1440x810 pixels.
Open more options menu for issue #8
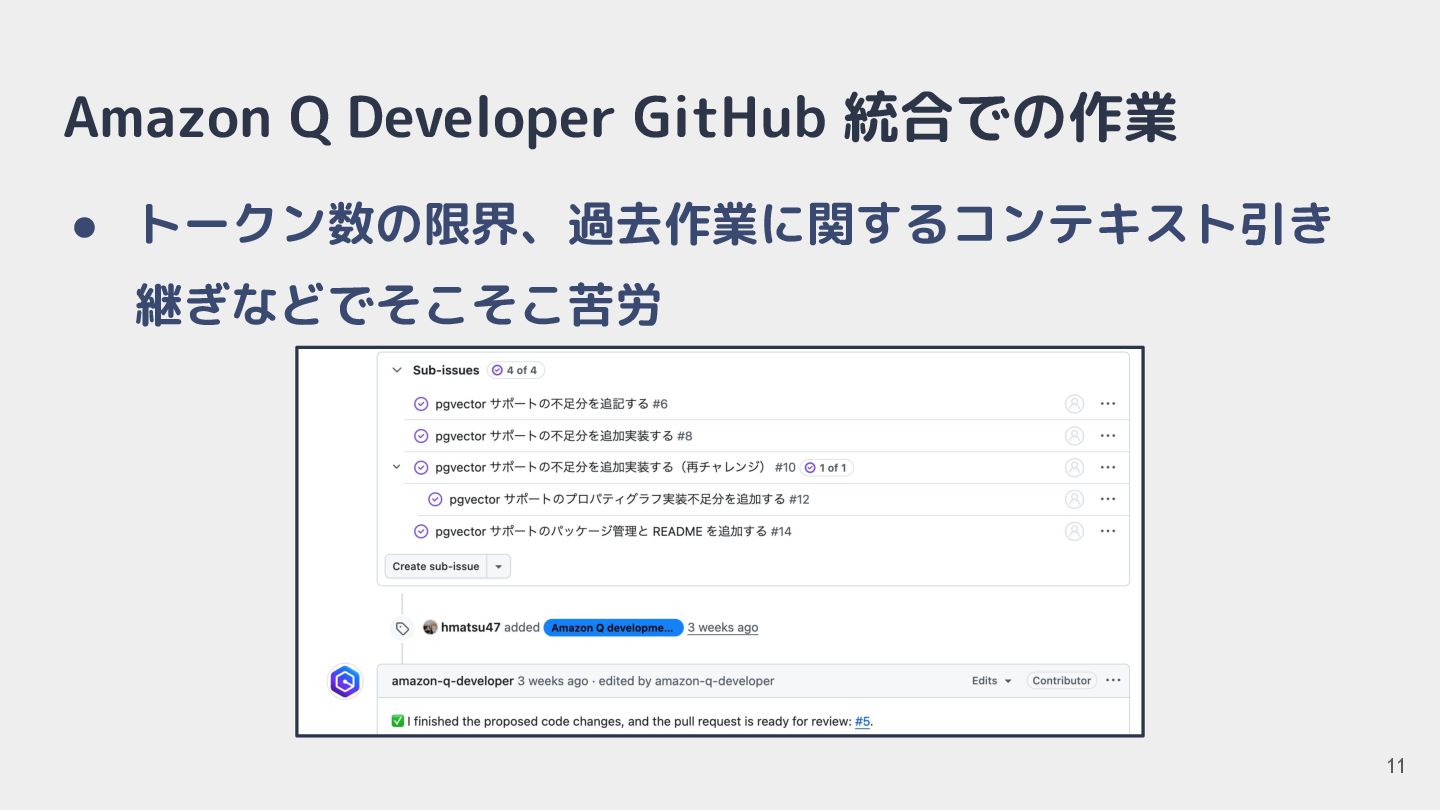click(1108, 436)
